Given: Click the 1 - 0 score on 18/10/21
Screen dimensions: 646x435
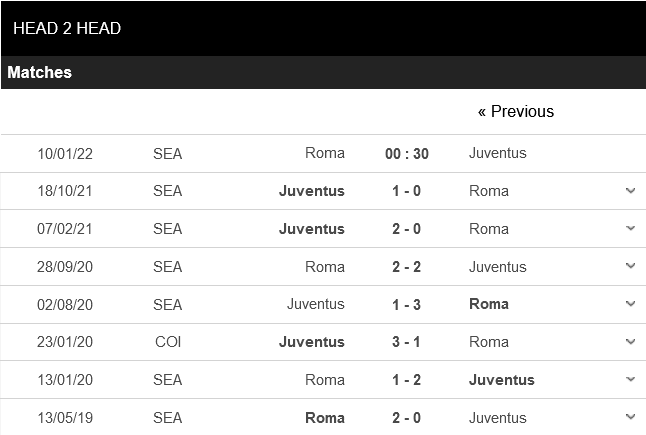Looking at the screenshot, I should point(406,191).
